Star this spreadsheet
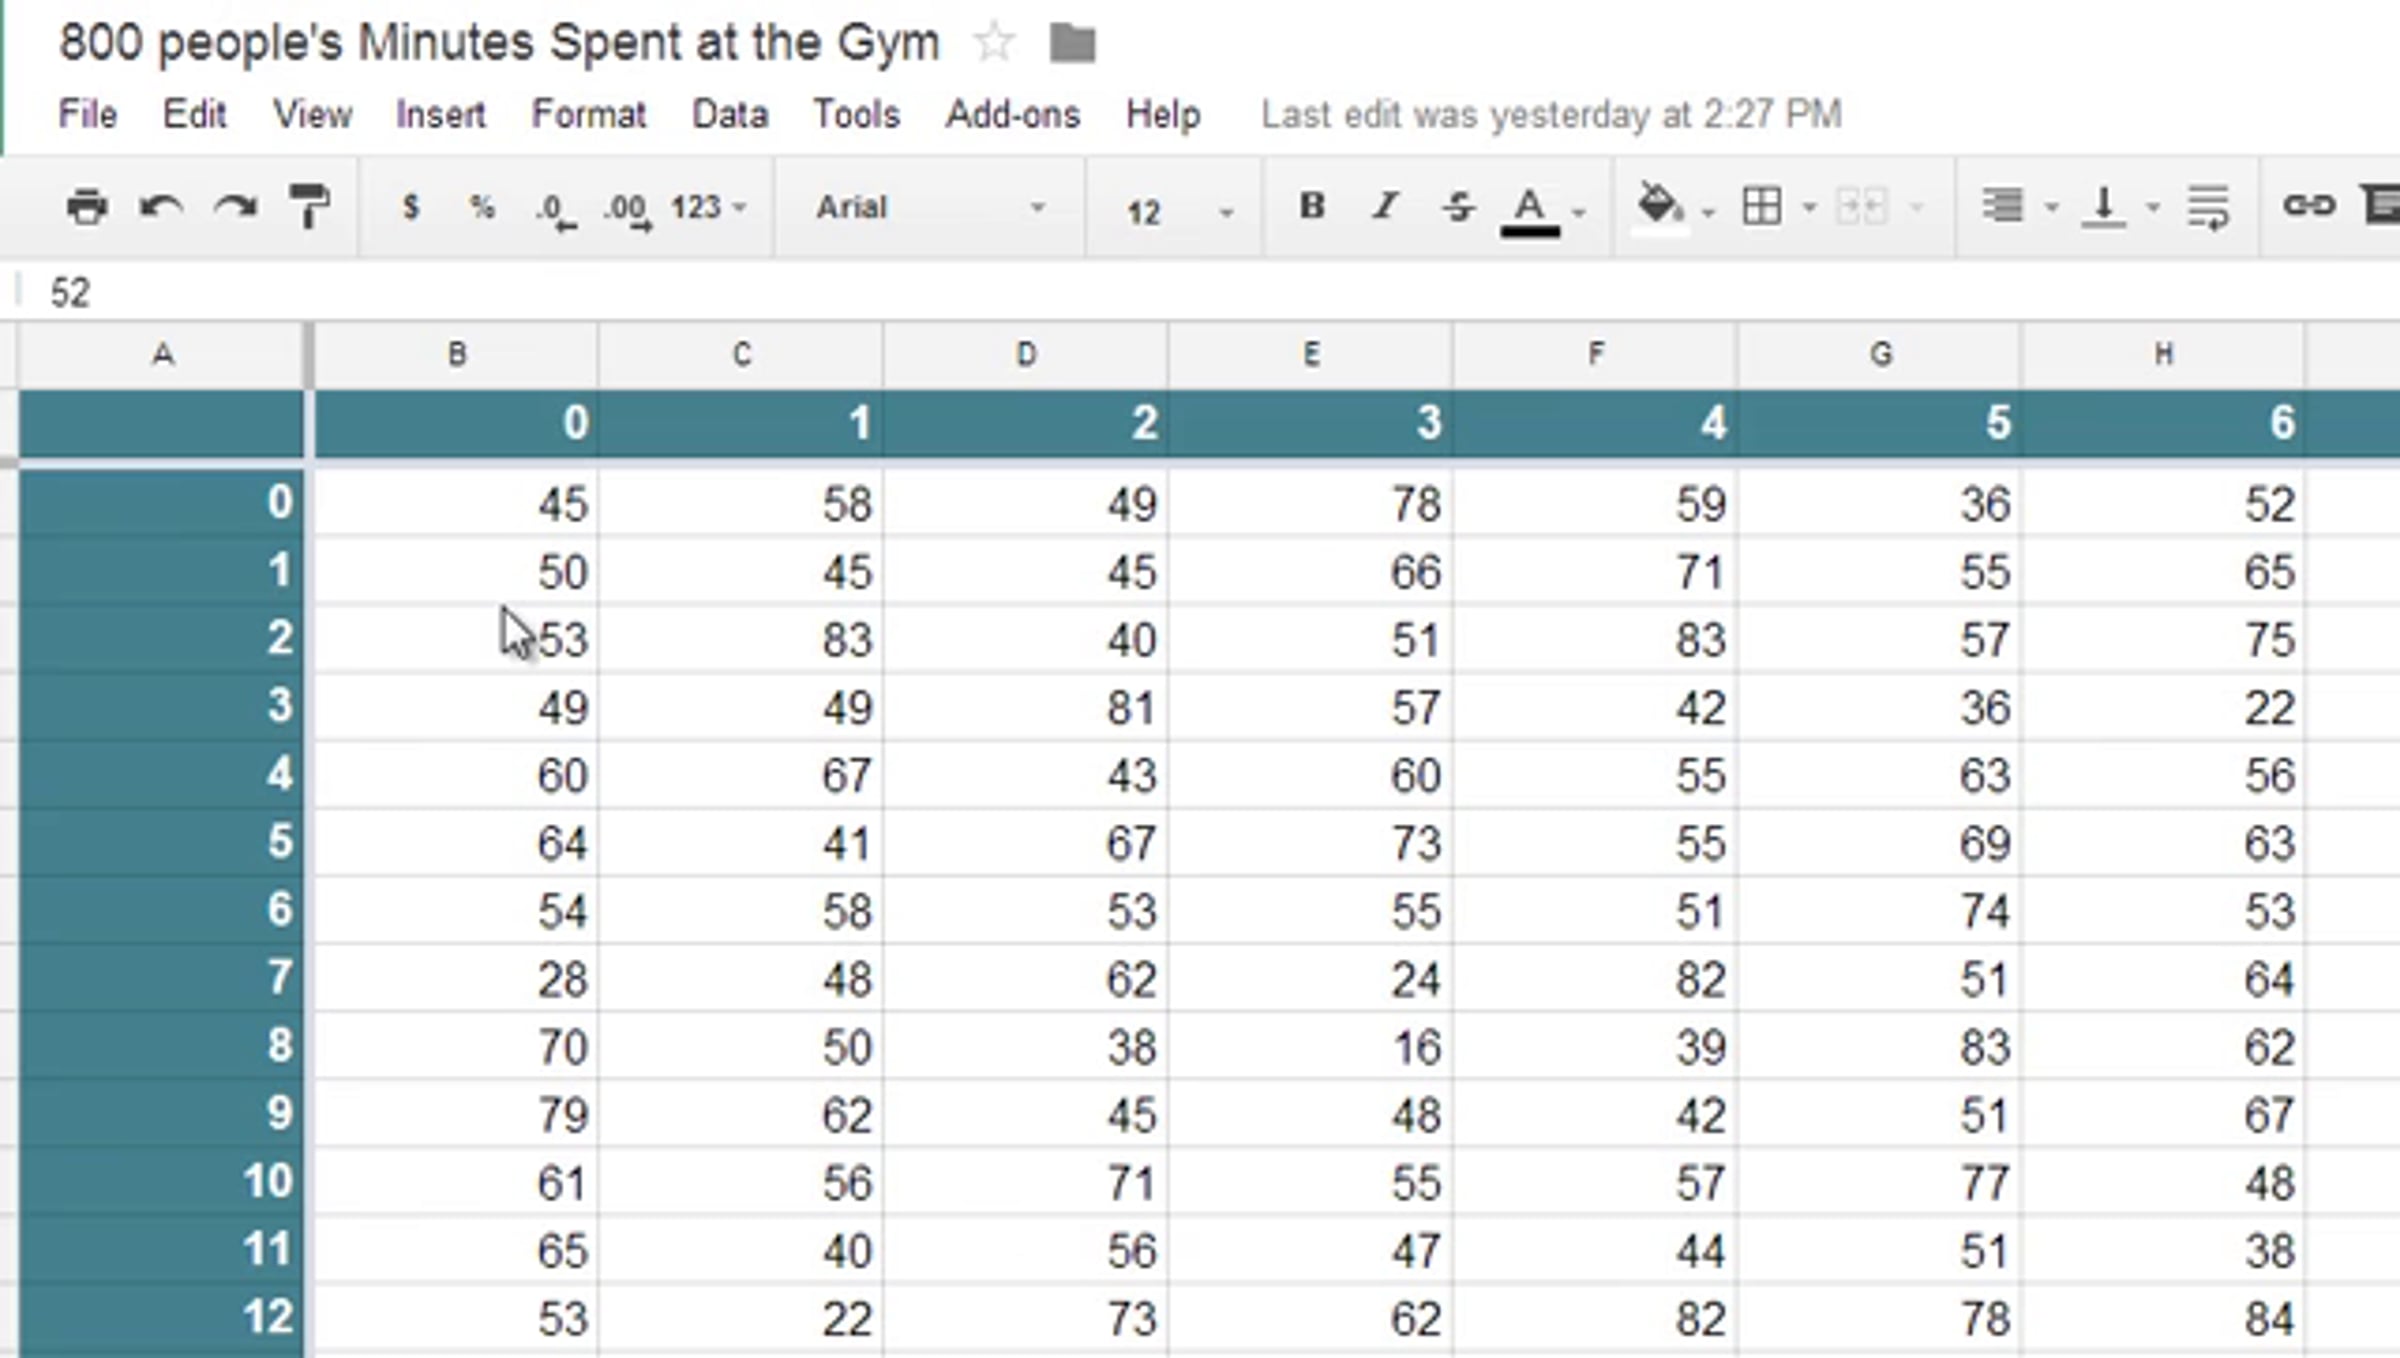2400x1358 pixels. click(993, 43)
